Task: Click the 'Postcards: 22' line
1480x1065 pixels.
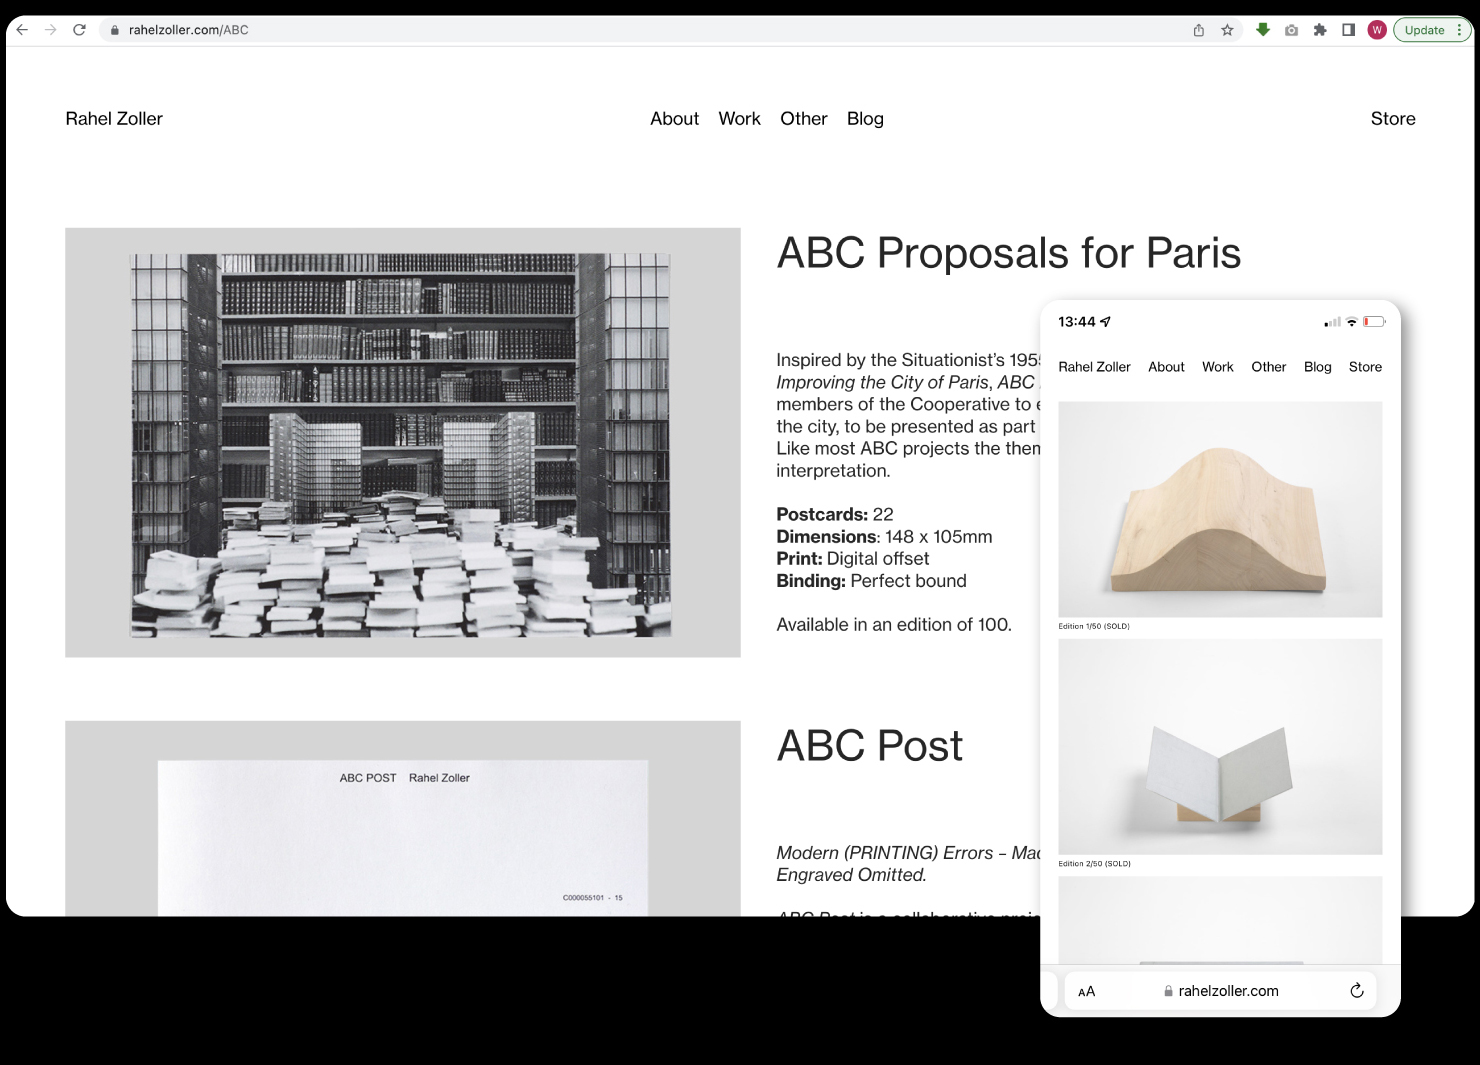Action: [835, 515]
